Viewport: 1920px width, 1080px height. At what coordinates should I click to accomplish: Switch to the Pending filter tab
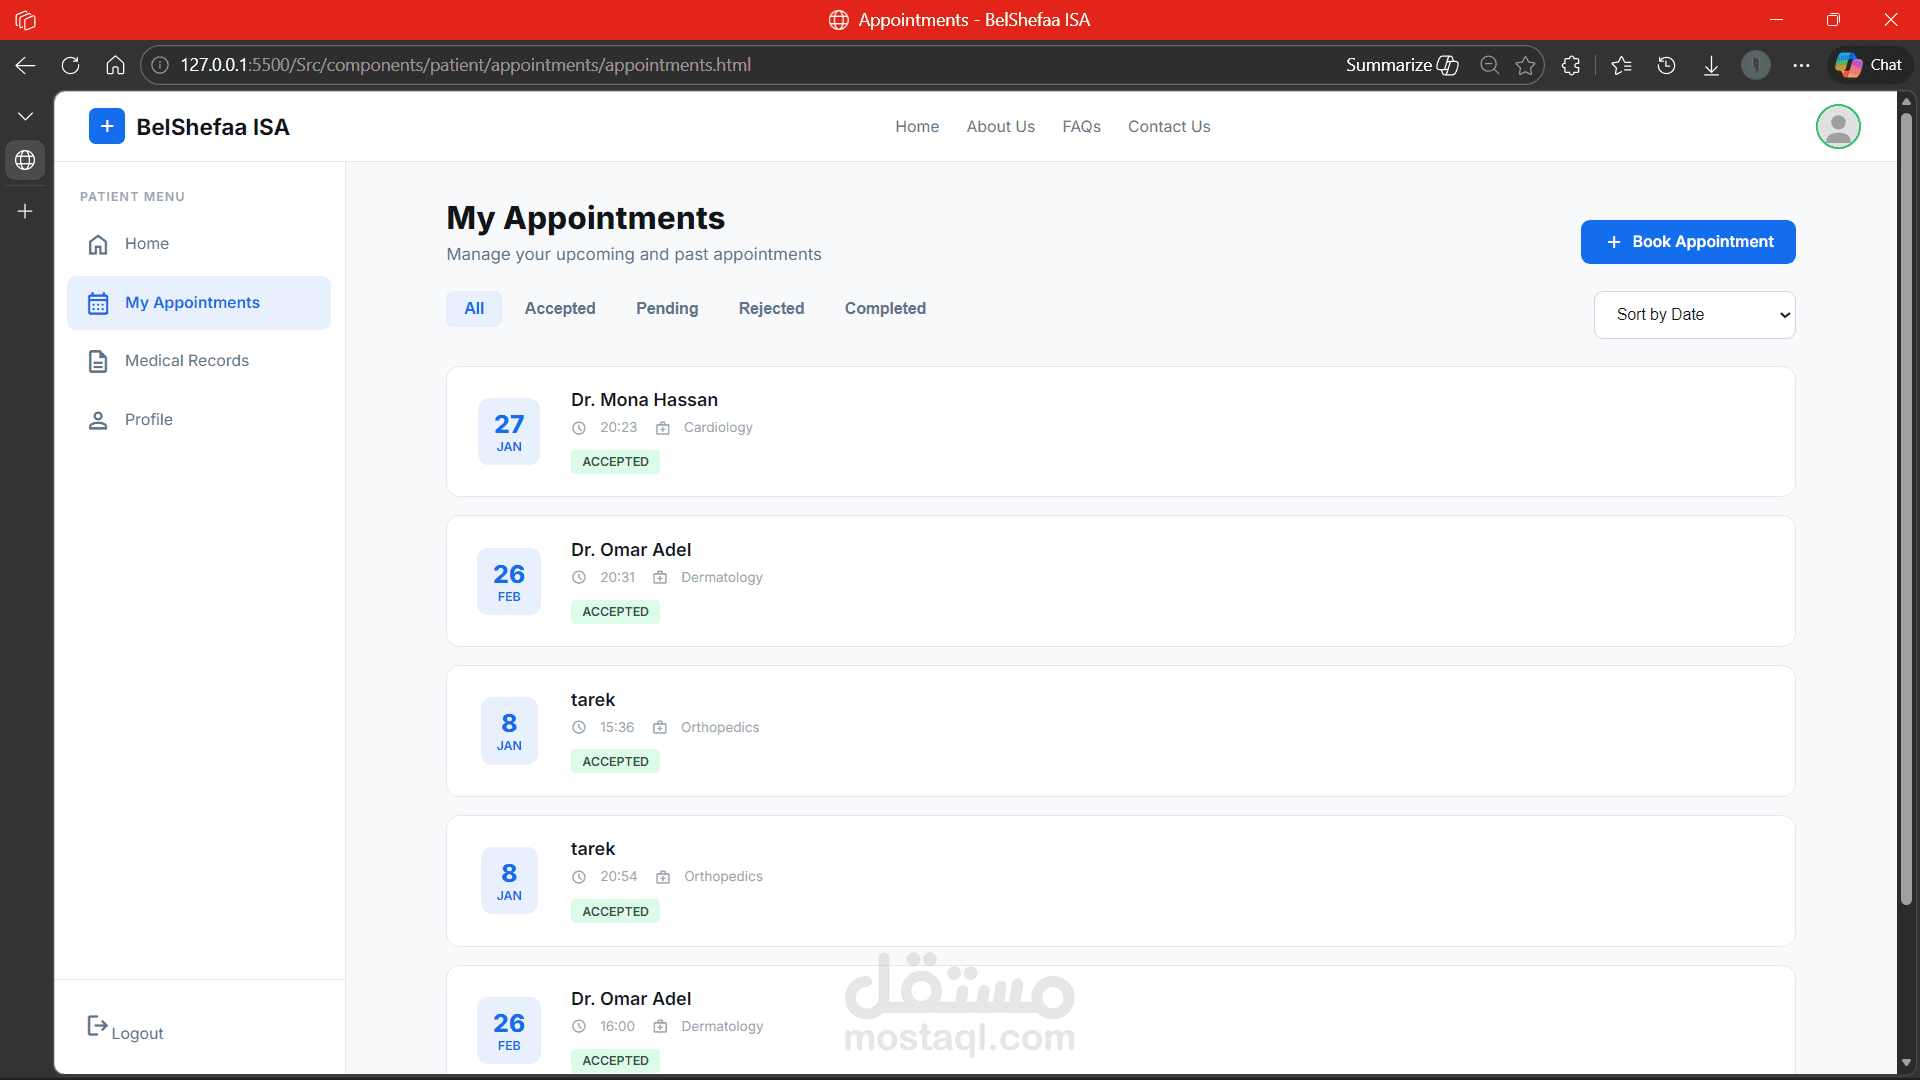[x=667, y=309]
